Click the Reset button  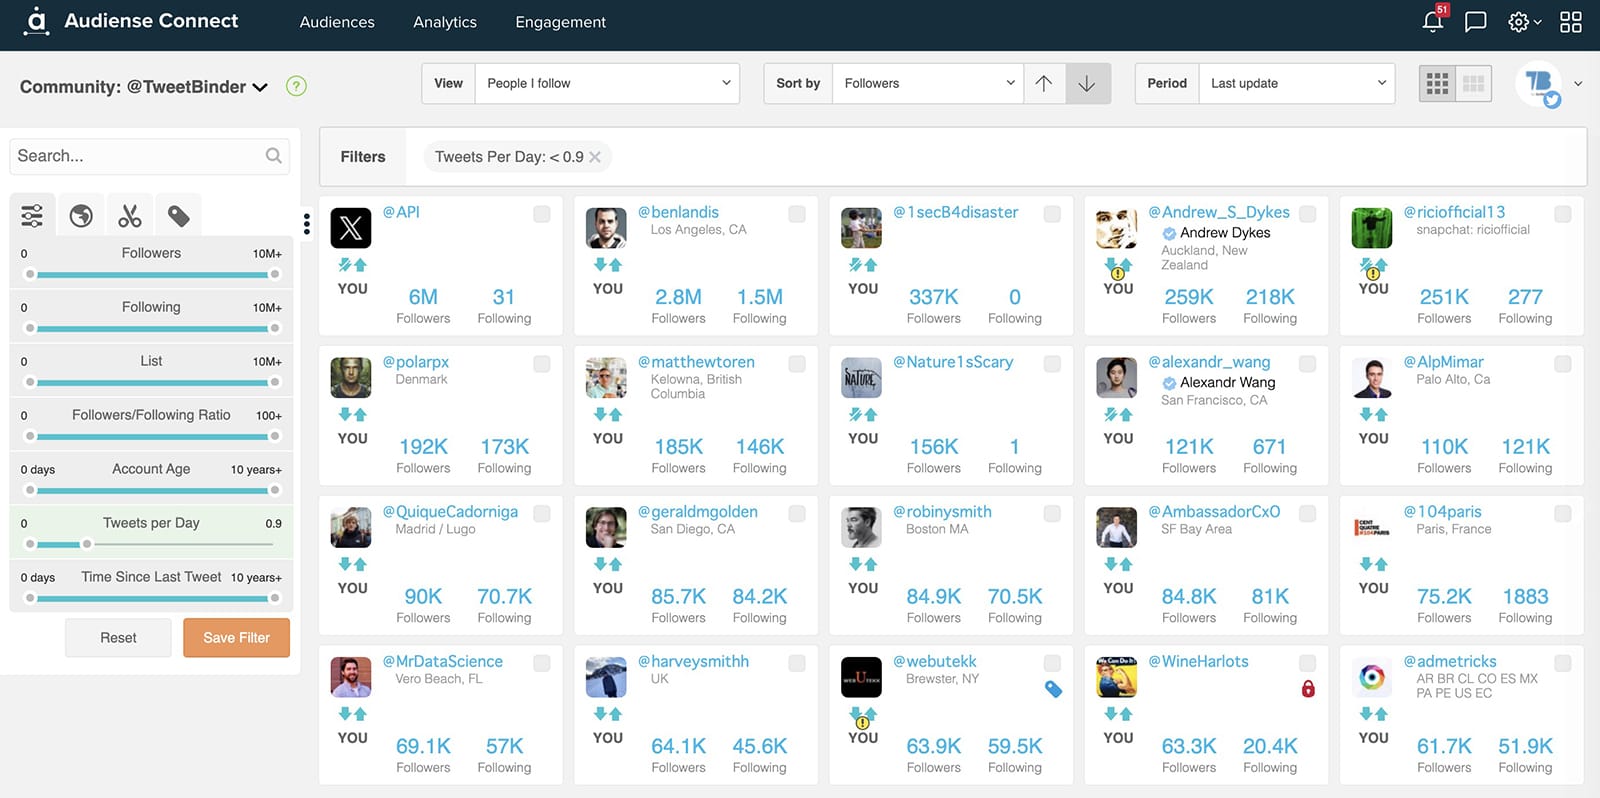(x=118, y=638)
